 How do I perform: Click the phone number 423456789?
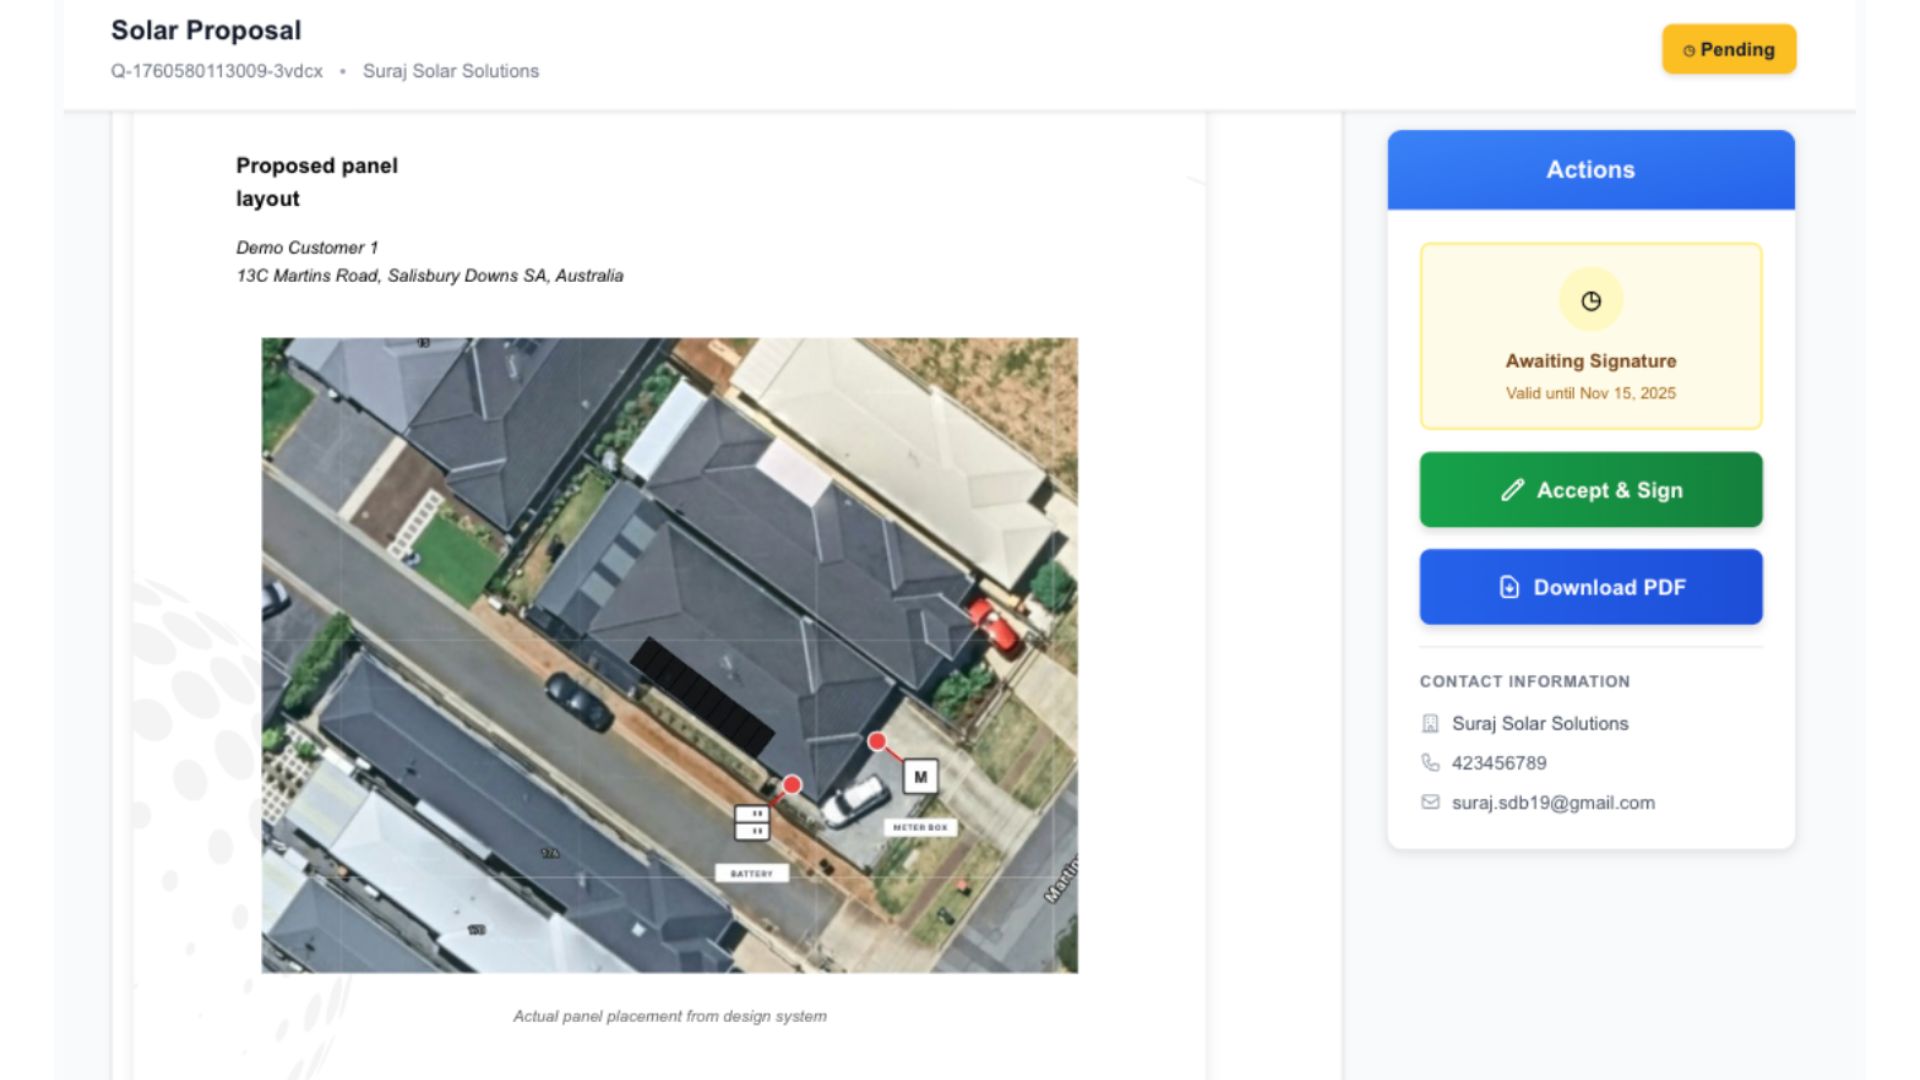(x=1499, y=763)
